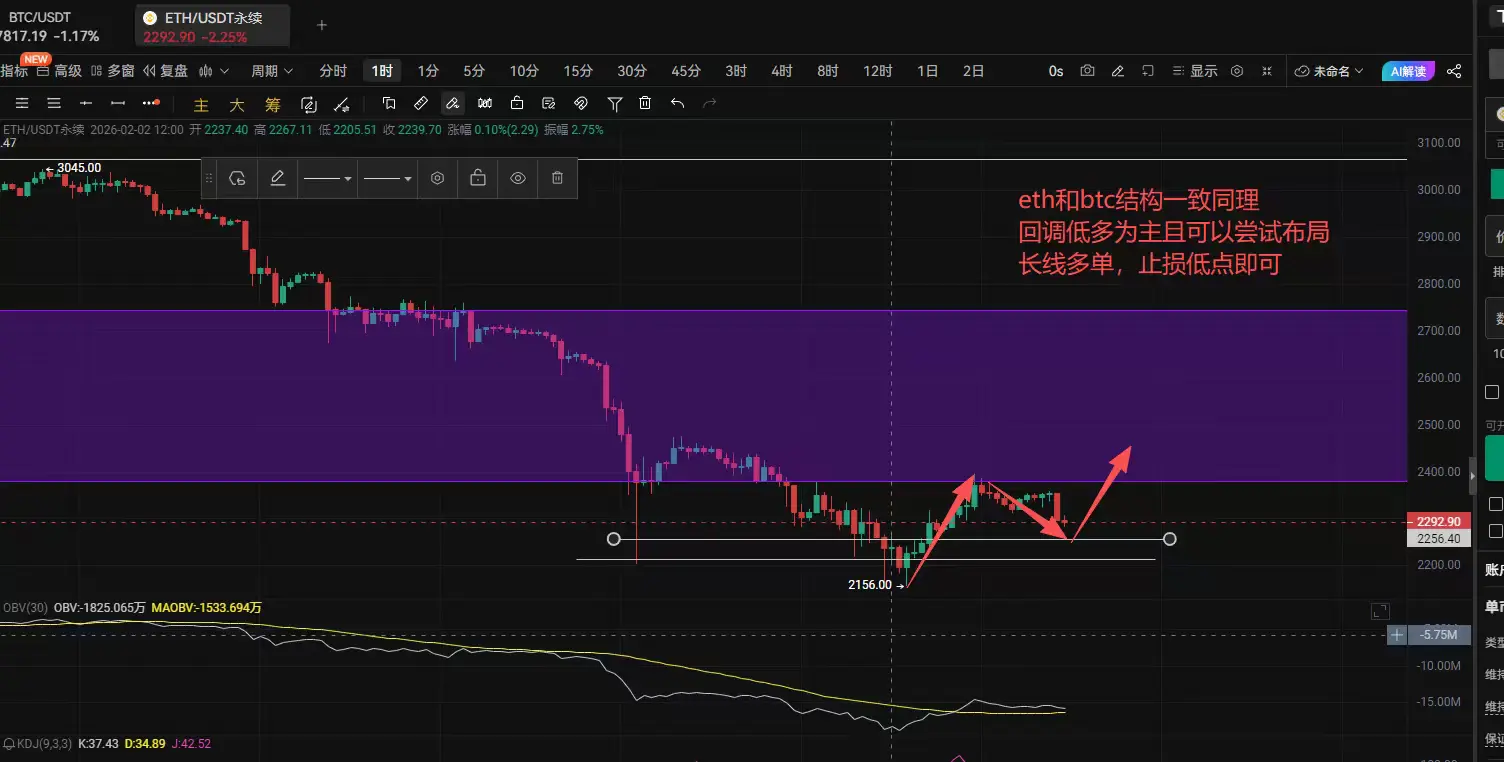The height and width of the screenshot is (762, 1504).
Task: Click the collapse-arrows fullscreen icon in top bar
Action: point(1268,71)
